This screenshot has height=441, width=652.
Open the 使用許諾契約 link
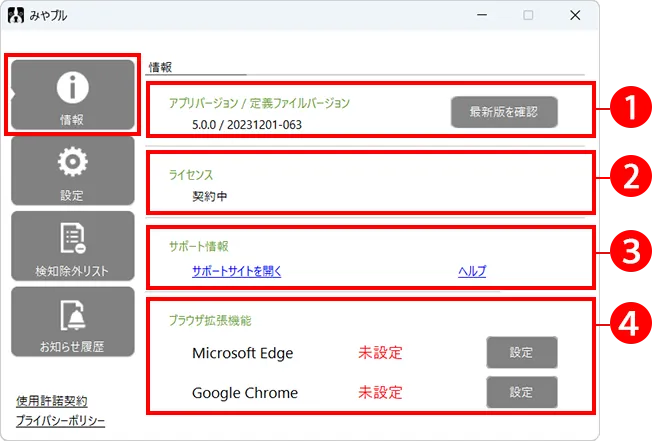coord(52,401)
